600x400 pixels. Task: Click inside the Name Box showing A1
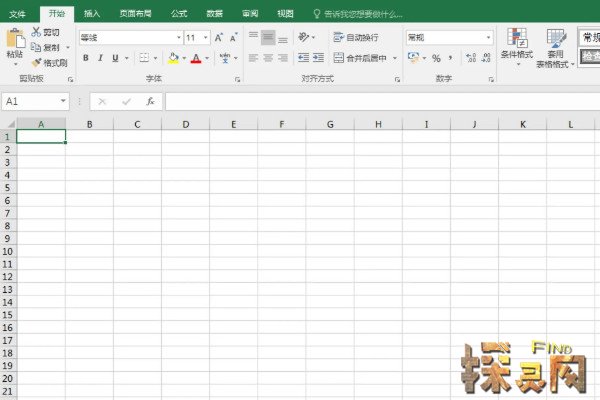(30, 101)
